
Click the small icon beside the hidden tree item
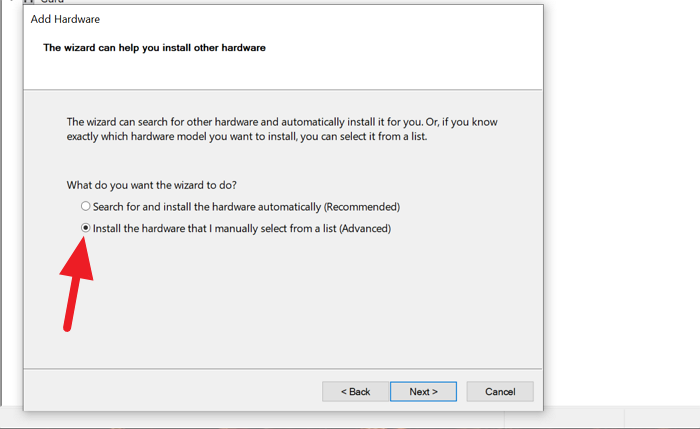pos(28,2)
